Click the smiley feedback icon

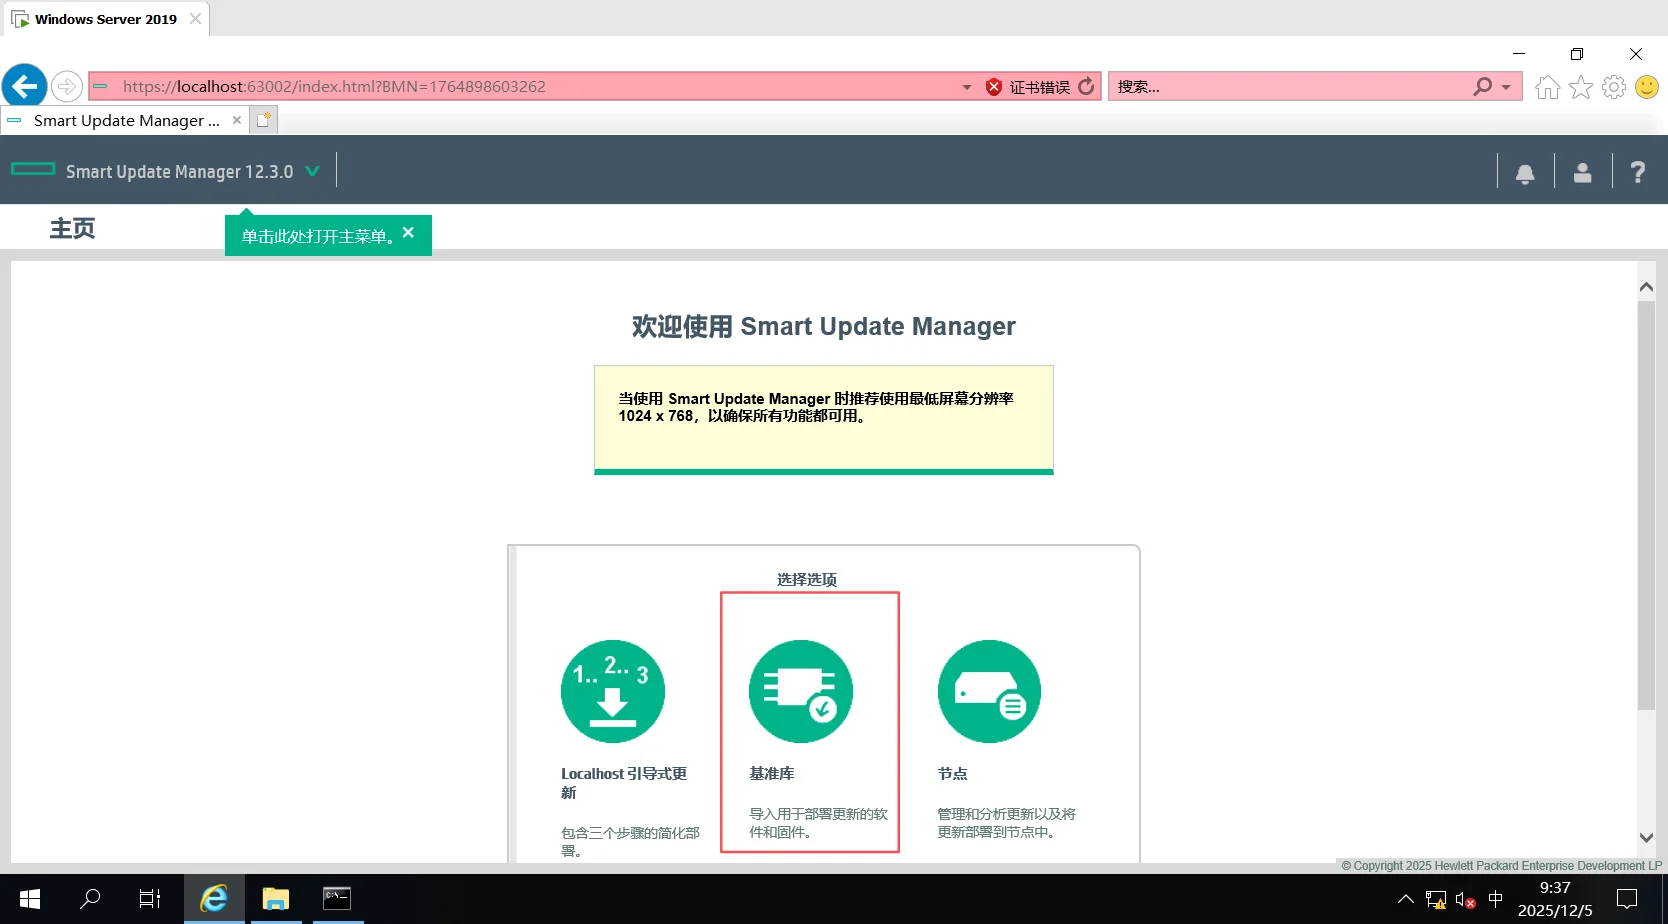pos(1647,87)
